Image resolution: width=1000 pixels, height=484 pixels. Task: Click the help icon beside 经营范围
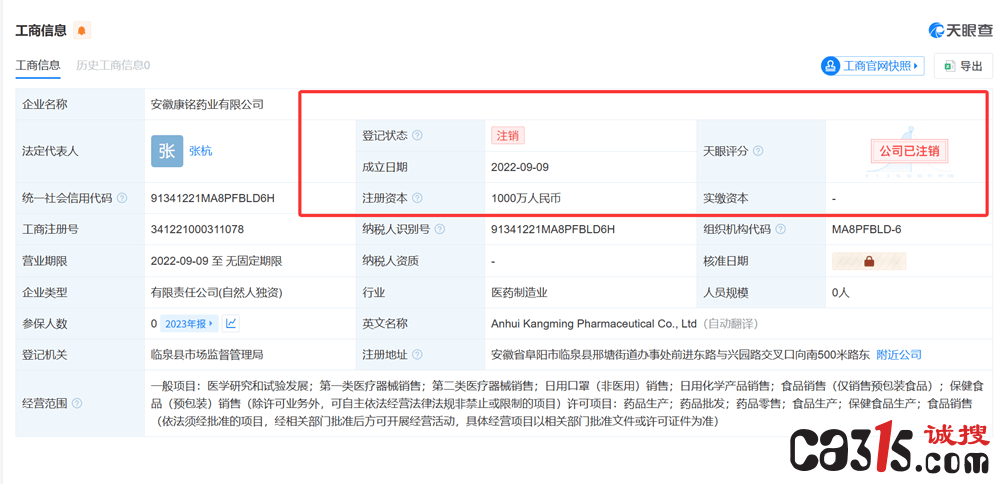click(x=77, y=404)
